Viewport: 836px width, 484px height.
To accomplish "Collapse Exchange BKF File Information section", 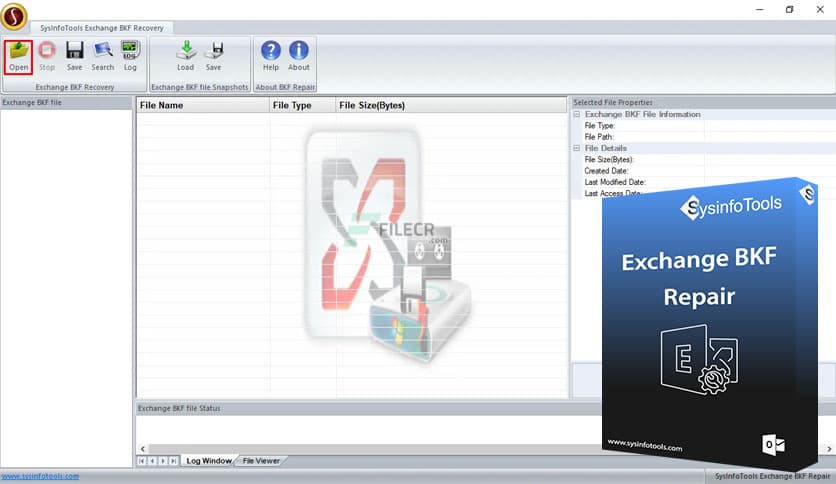I will pos(576,114).
